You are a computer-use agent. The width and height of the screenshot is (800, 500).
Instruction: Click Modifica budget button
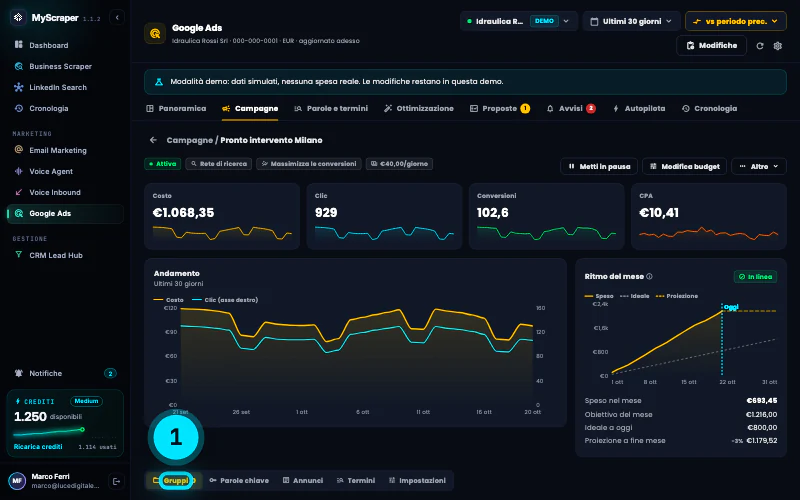684,166
